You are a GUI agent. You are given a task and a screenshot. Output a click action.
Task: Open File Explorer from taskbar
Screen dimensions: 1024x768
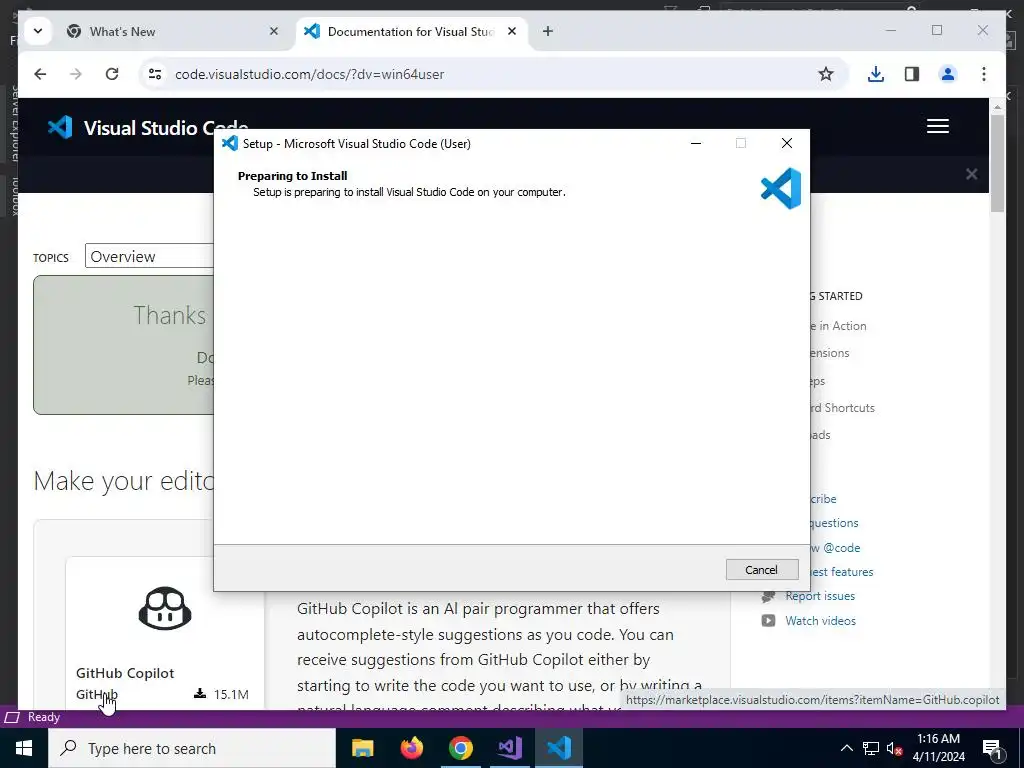tap(362, 748)
